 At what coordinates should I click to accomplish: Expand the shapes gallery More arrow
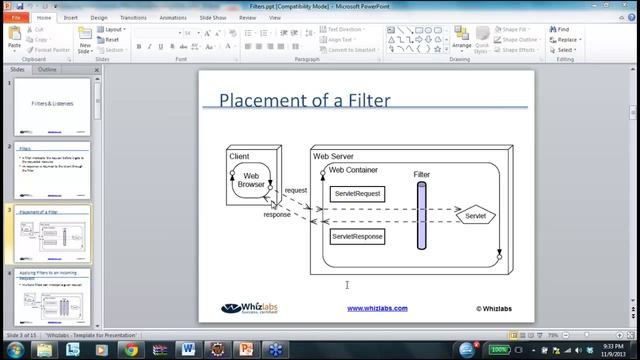click(x=446, y=49)
